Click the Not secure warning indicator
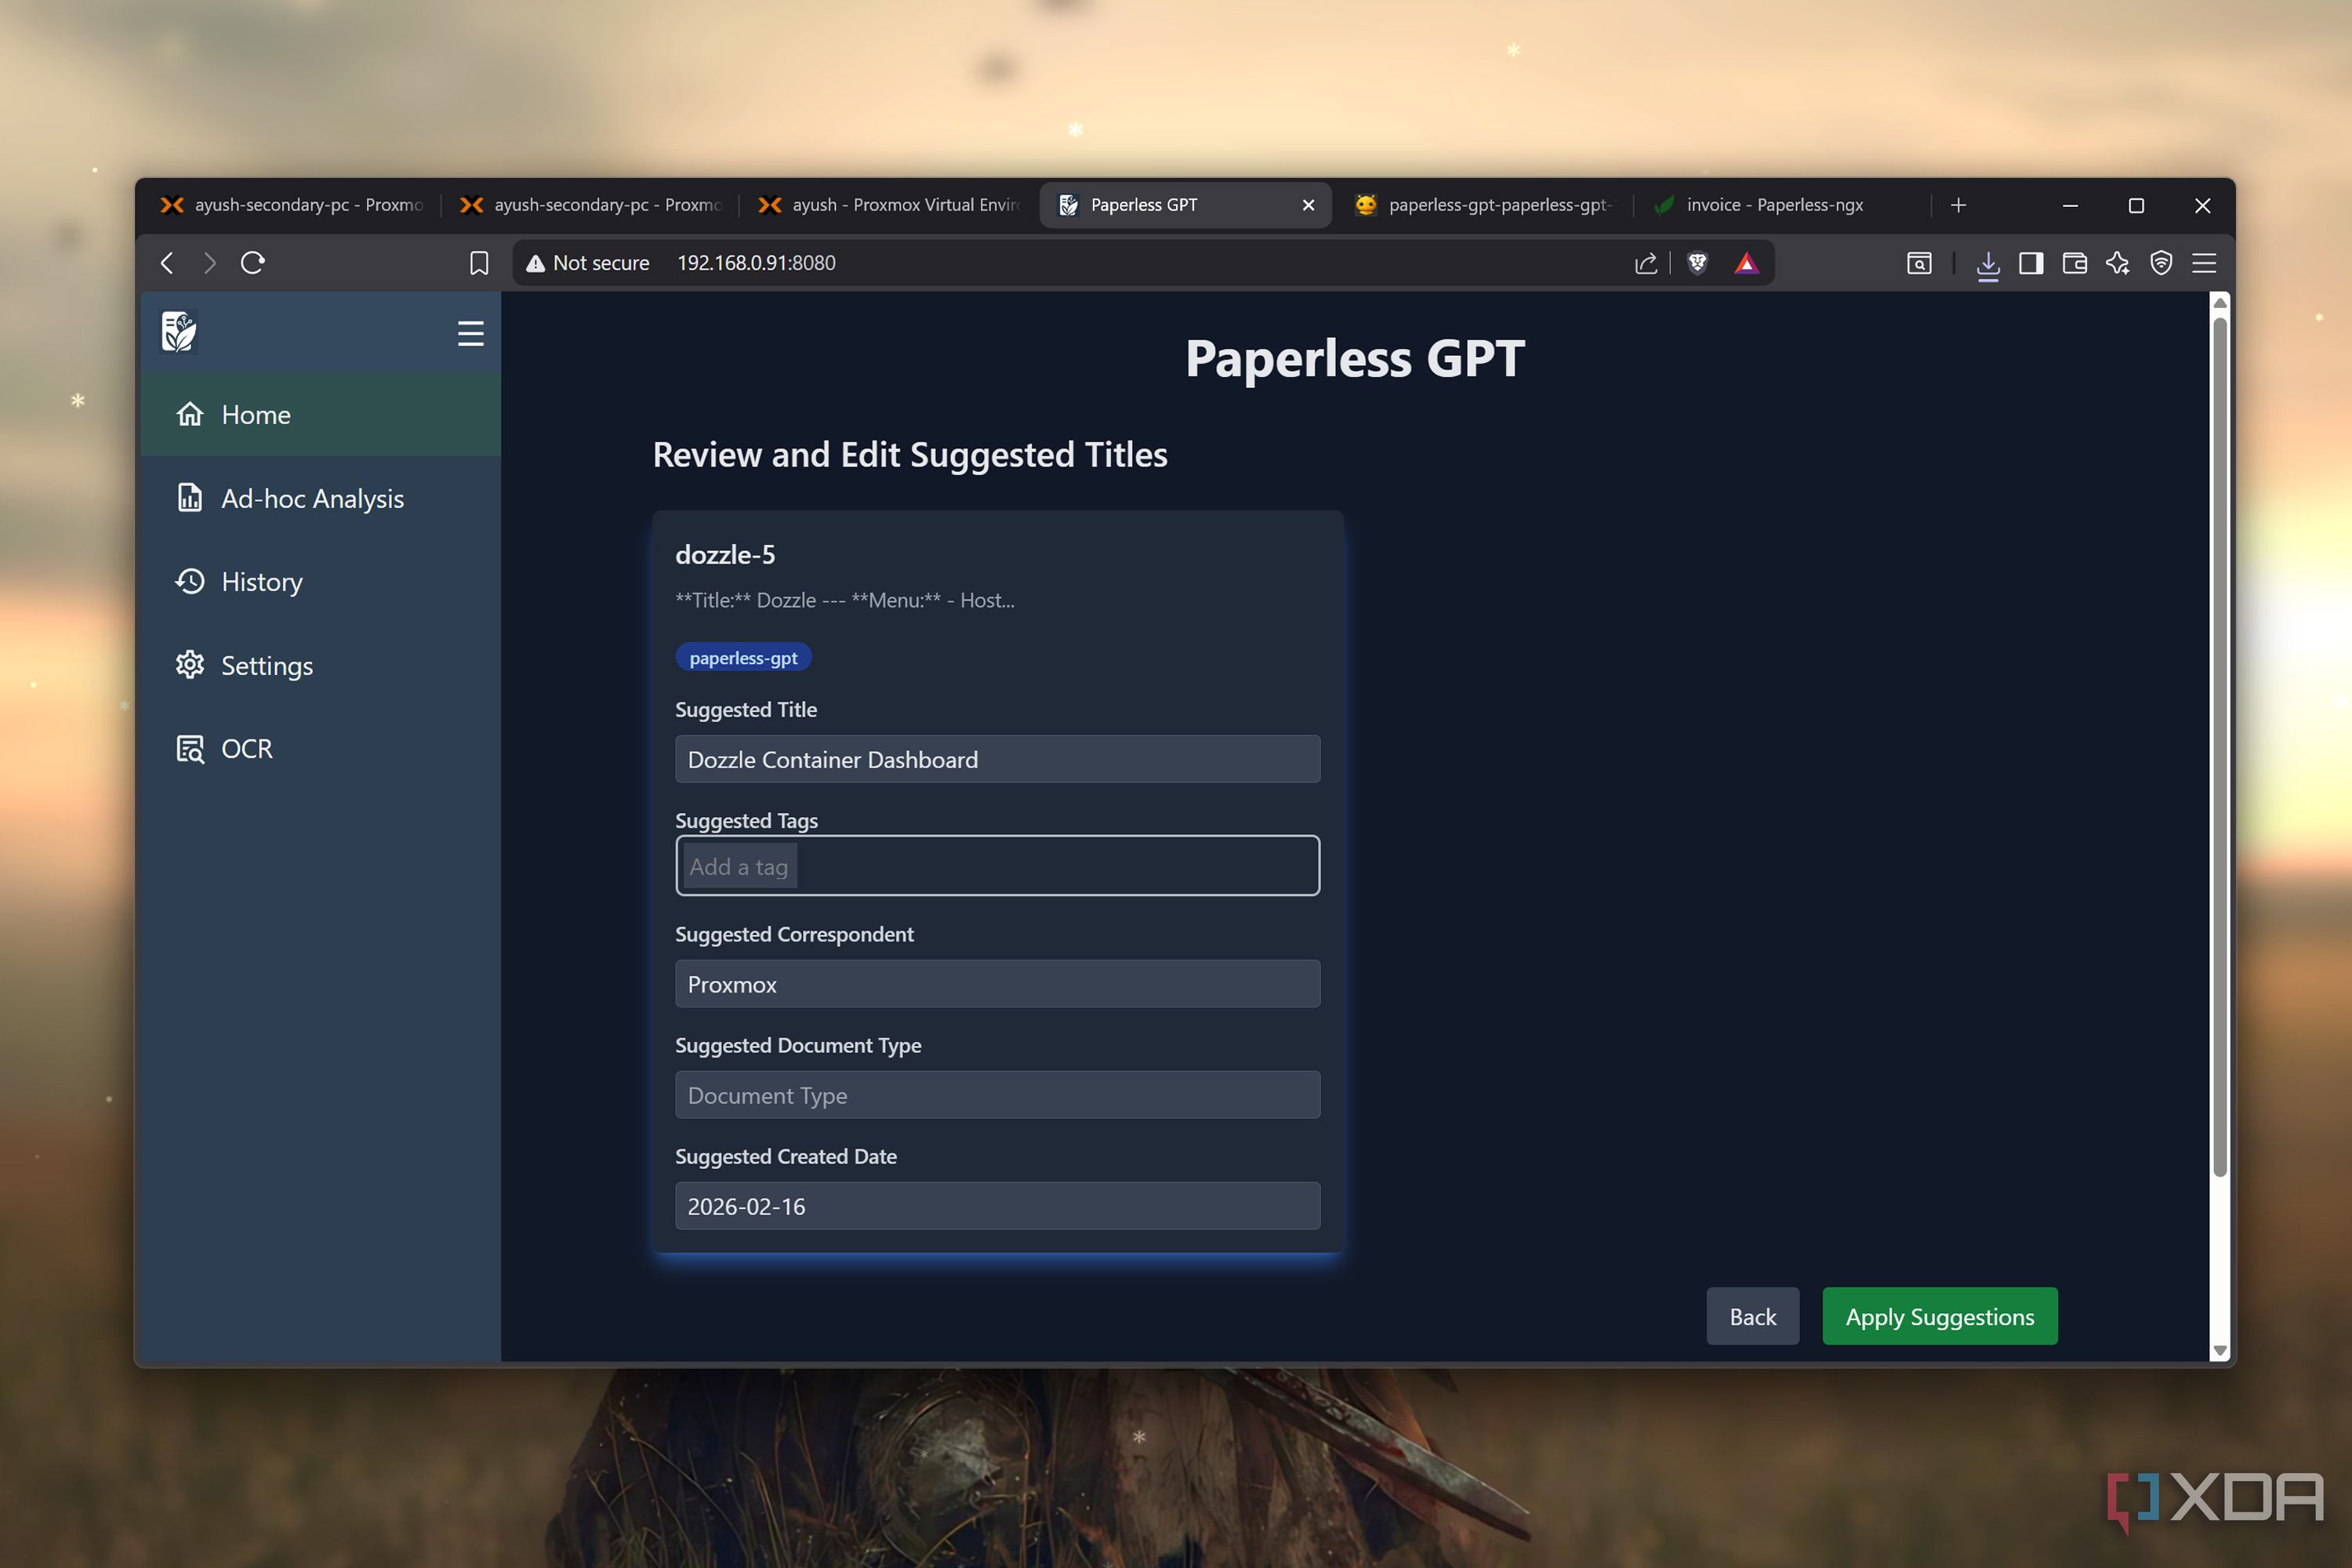The height and width of the screenshot is (1568, 2352). click(x=588, y=263)
